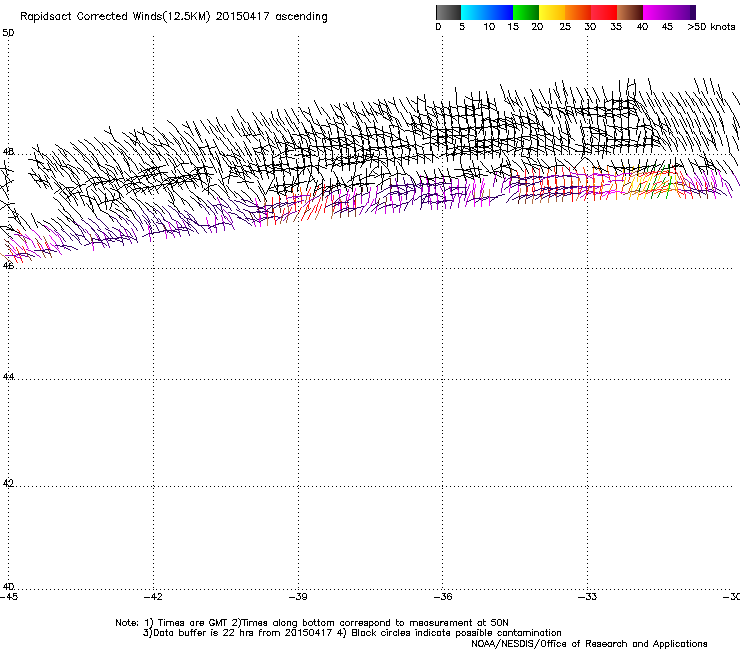Click the note 'Data buffer is 22 hrs'
This screenshot has height=650, width=740.
(x=204, y=633)
